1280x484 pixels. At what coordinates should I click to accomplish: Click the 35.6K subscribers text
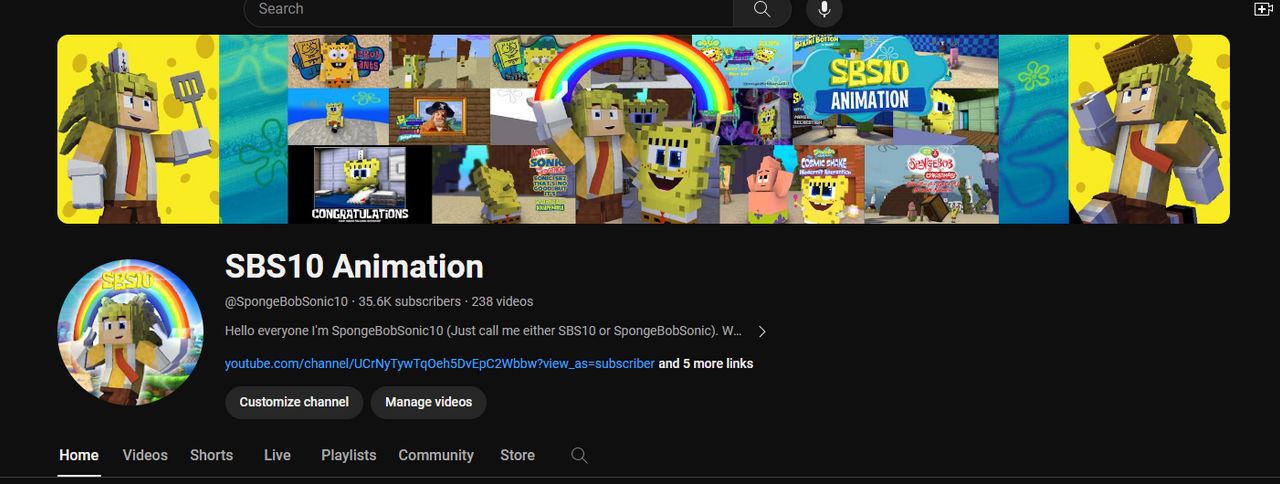click(410, 301)
